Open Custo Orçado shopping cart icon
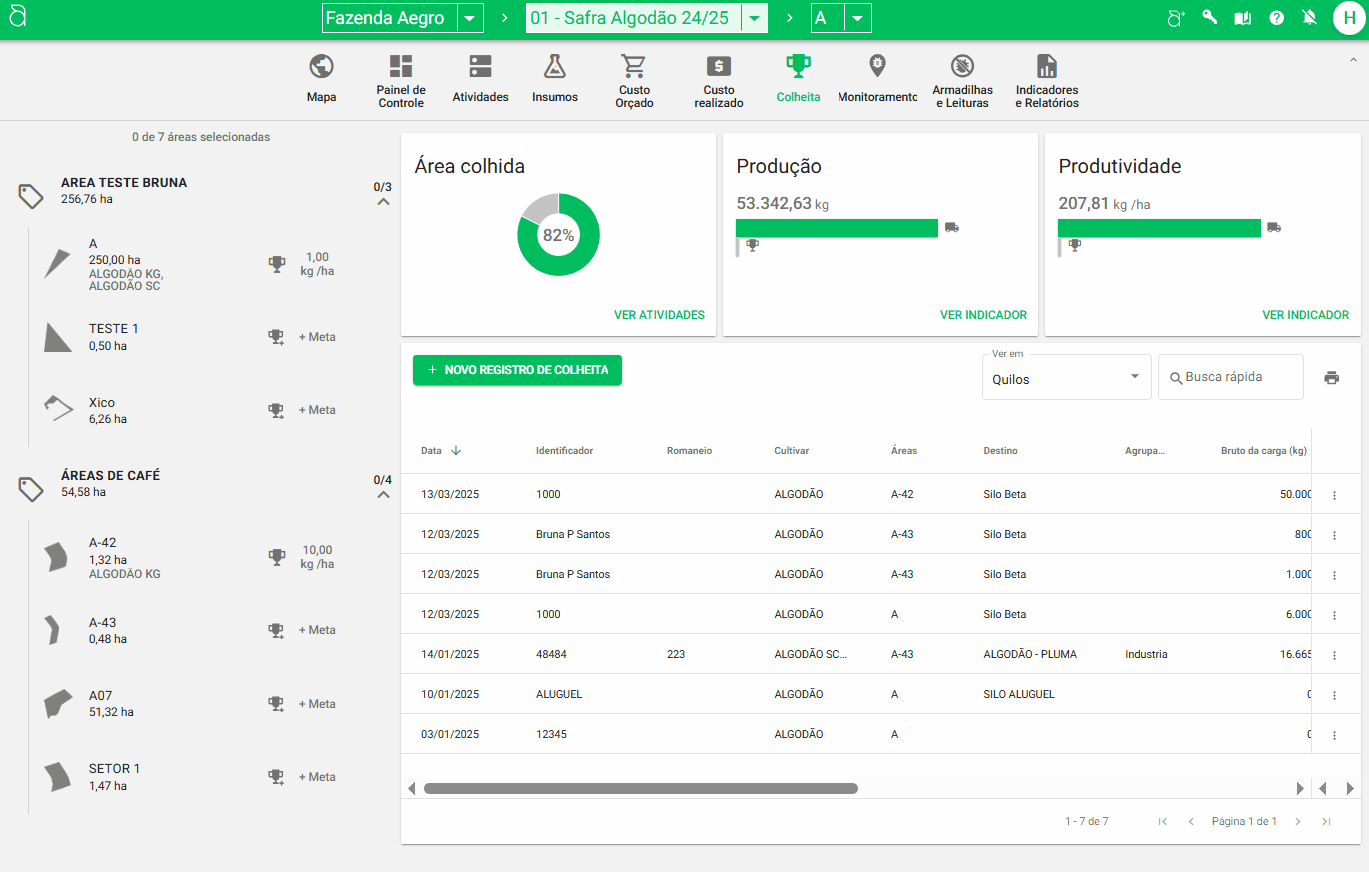 click(633, 67)
